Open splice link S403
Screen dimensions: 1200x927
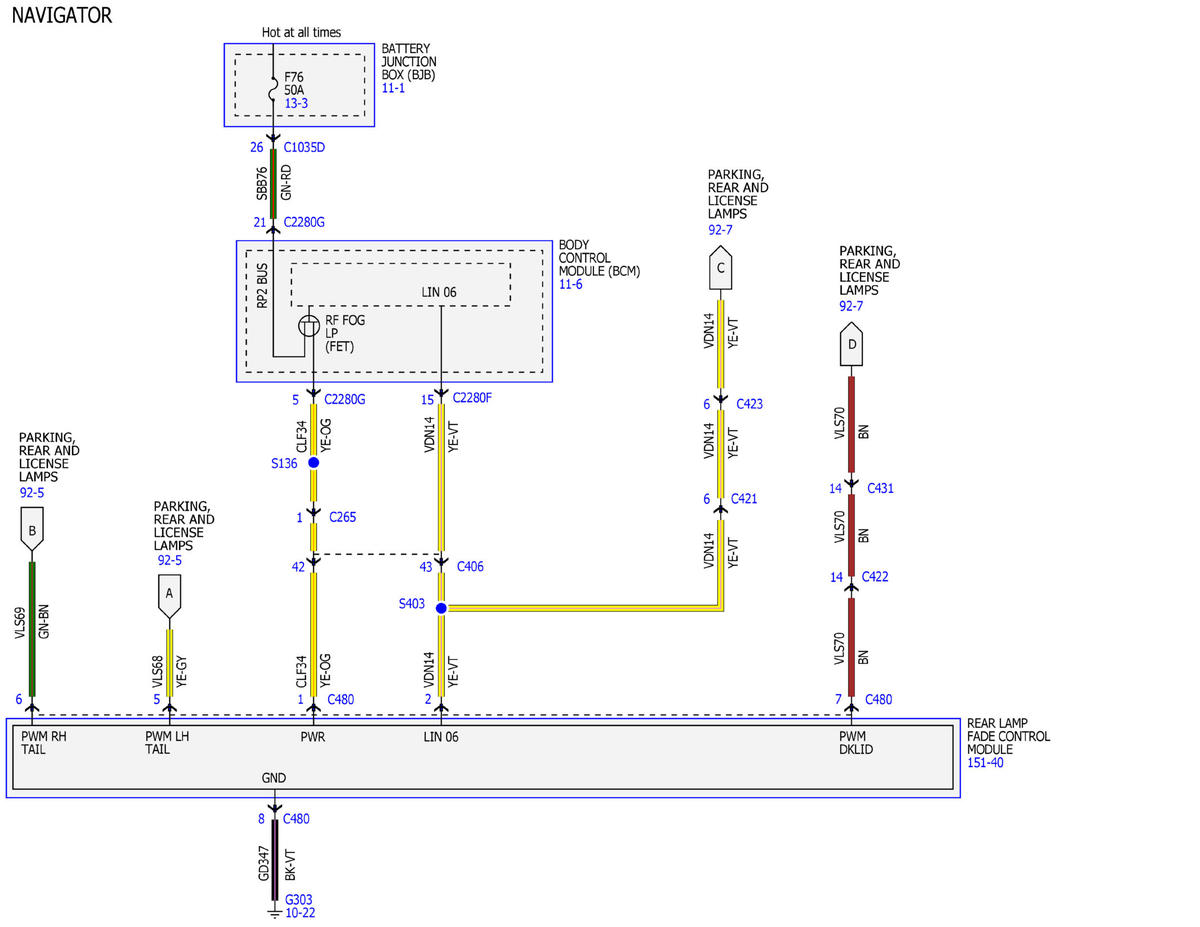click(412, 603)
